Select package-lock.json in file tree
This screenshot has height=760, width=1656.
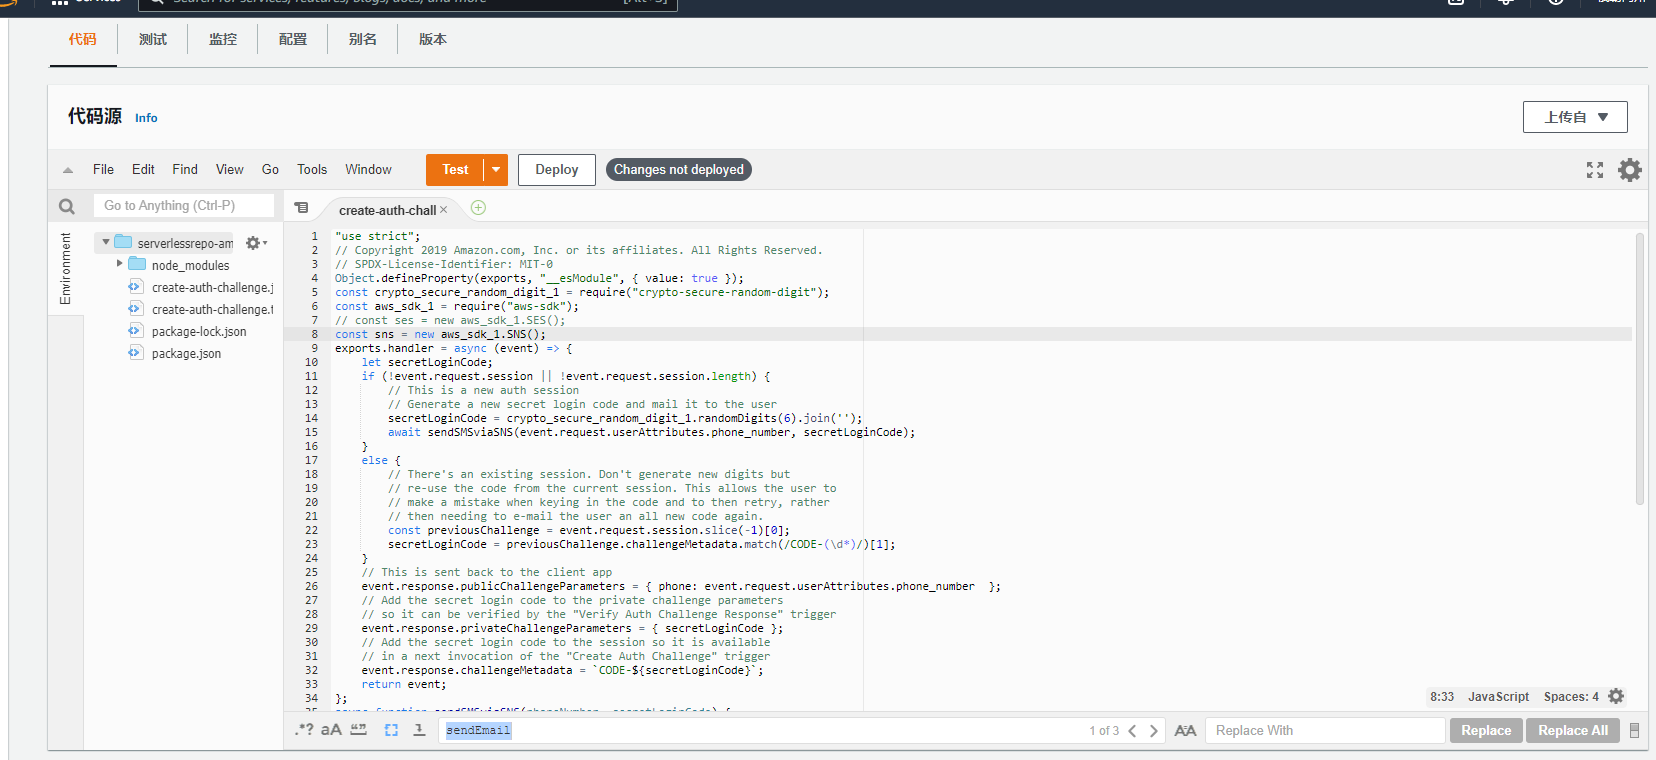pos(199,332)
